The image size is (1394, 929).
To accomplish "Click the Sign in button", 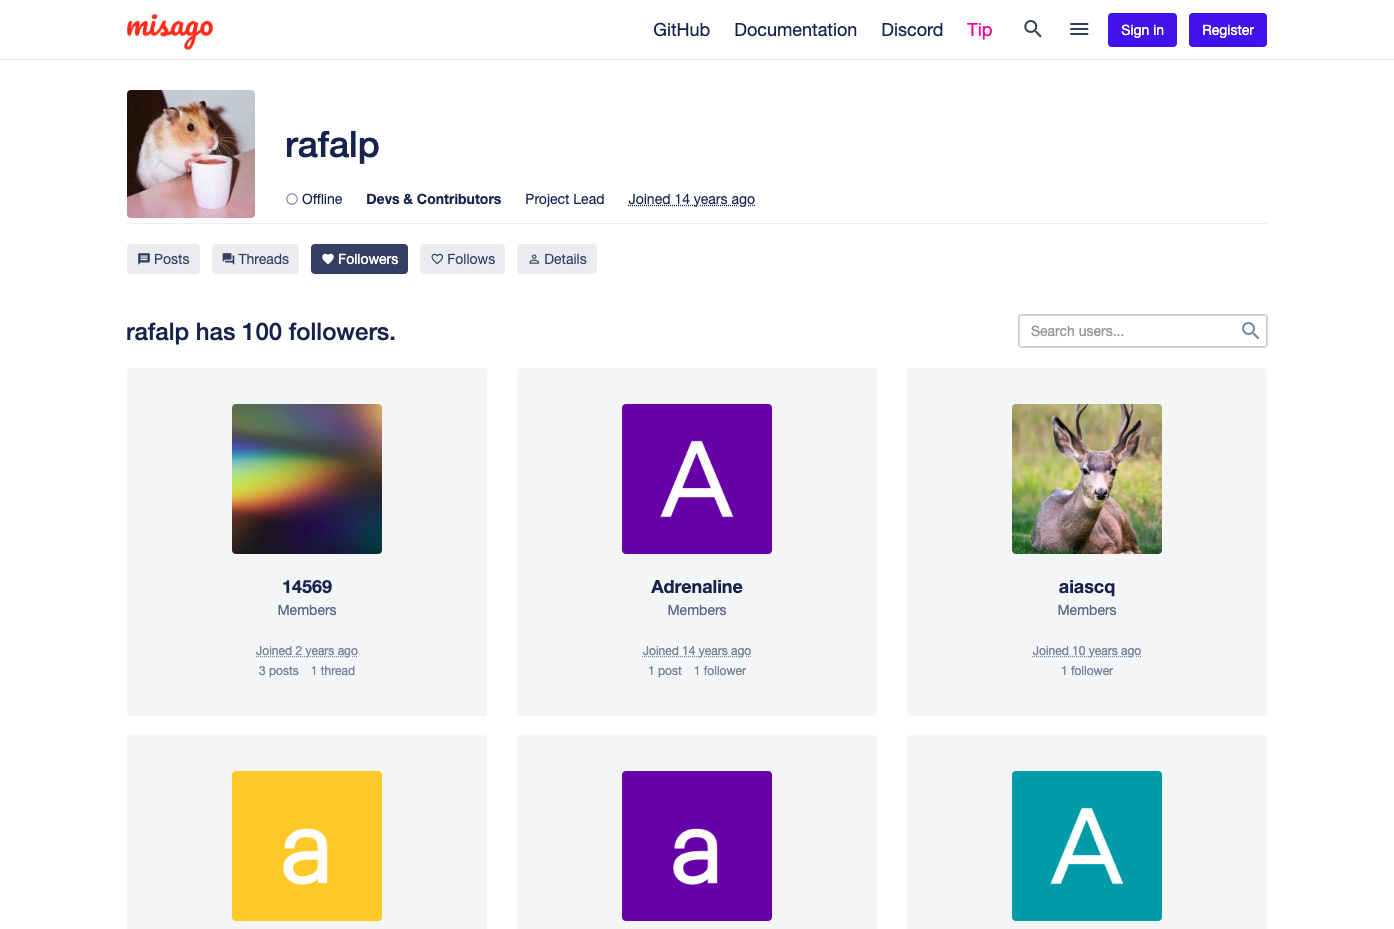I will pyautogui.click(x=1142, y=30).
